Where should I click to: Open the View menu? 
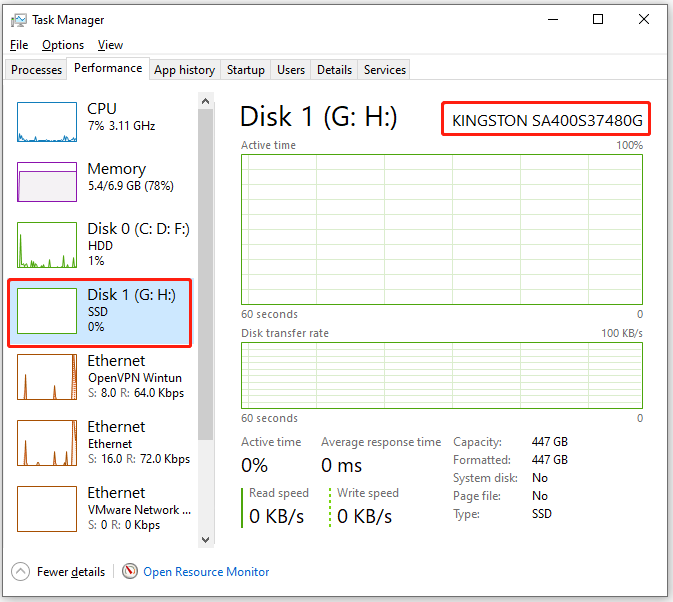pyautogui.click(x=110, y=45)
